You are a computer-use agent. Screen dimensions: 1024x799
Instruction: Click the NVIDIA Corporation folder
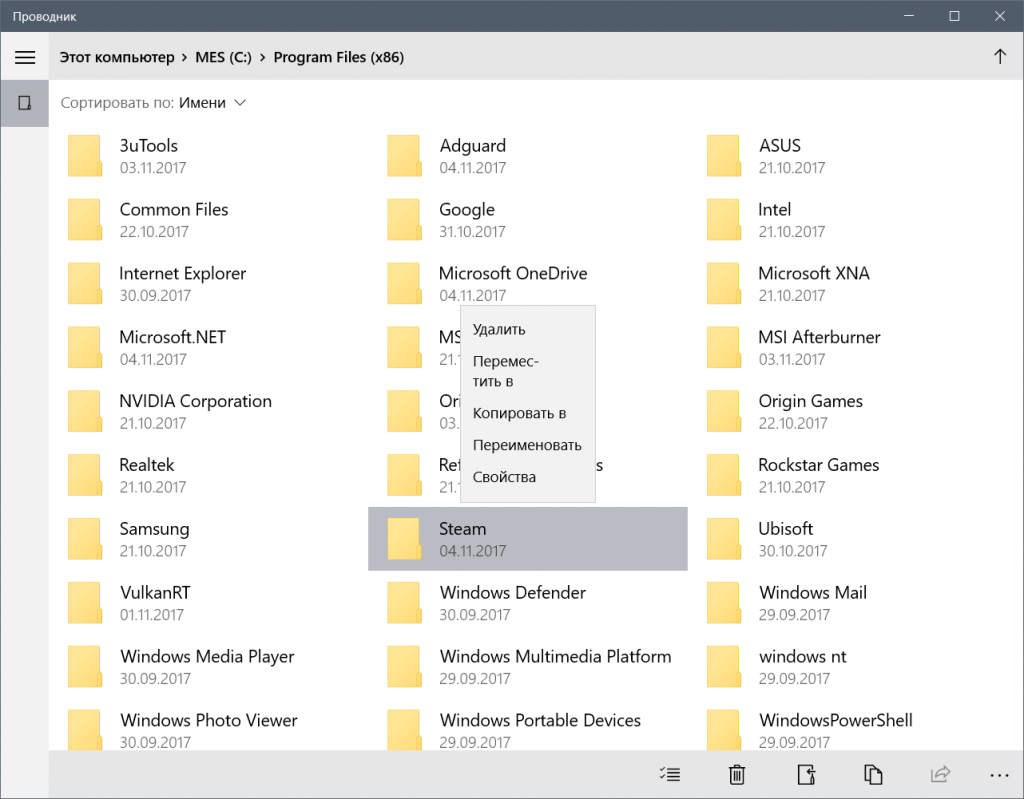(195, 410)
